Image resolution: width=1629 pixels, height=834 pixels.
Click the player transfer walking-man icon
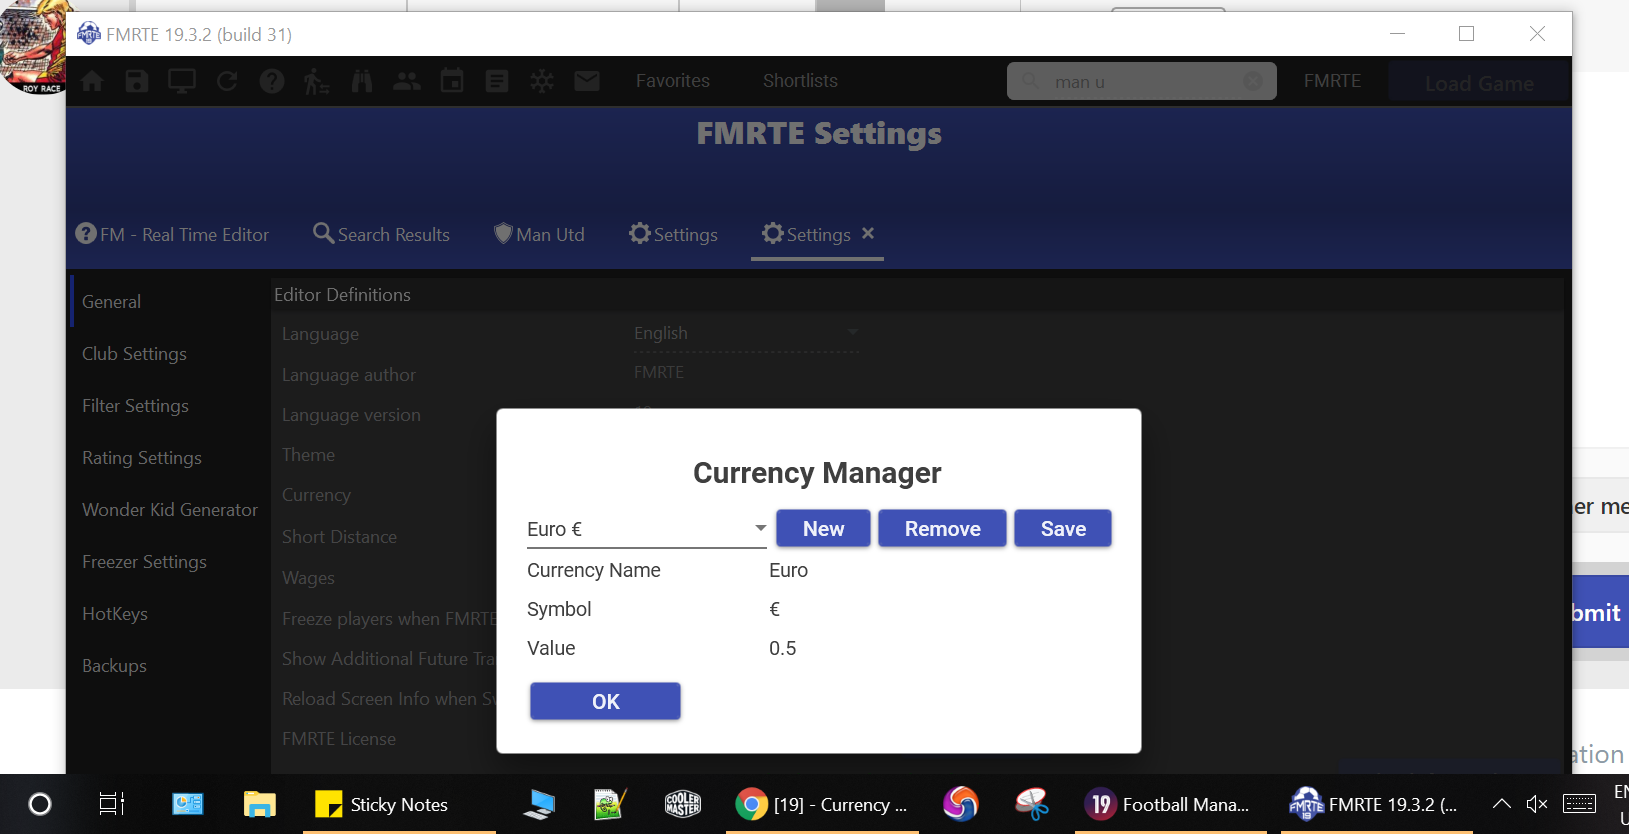(316, 81)
